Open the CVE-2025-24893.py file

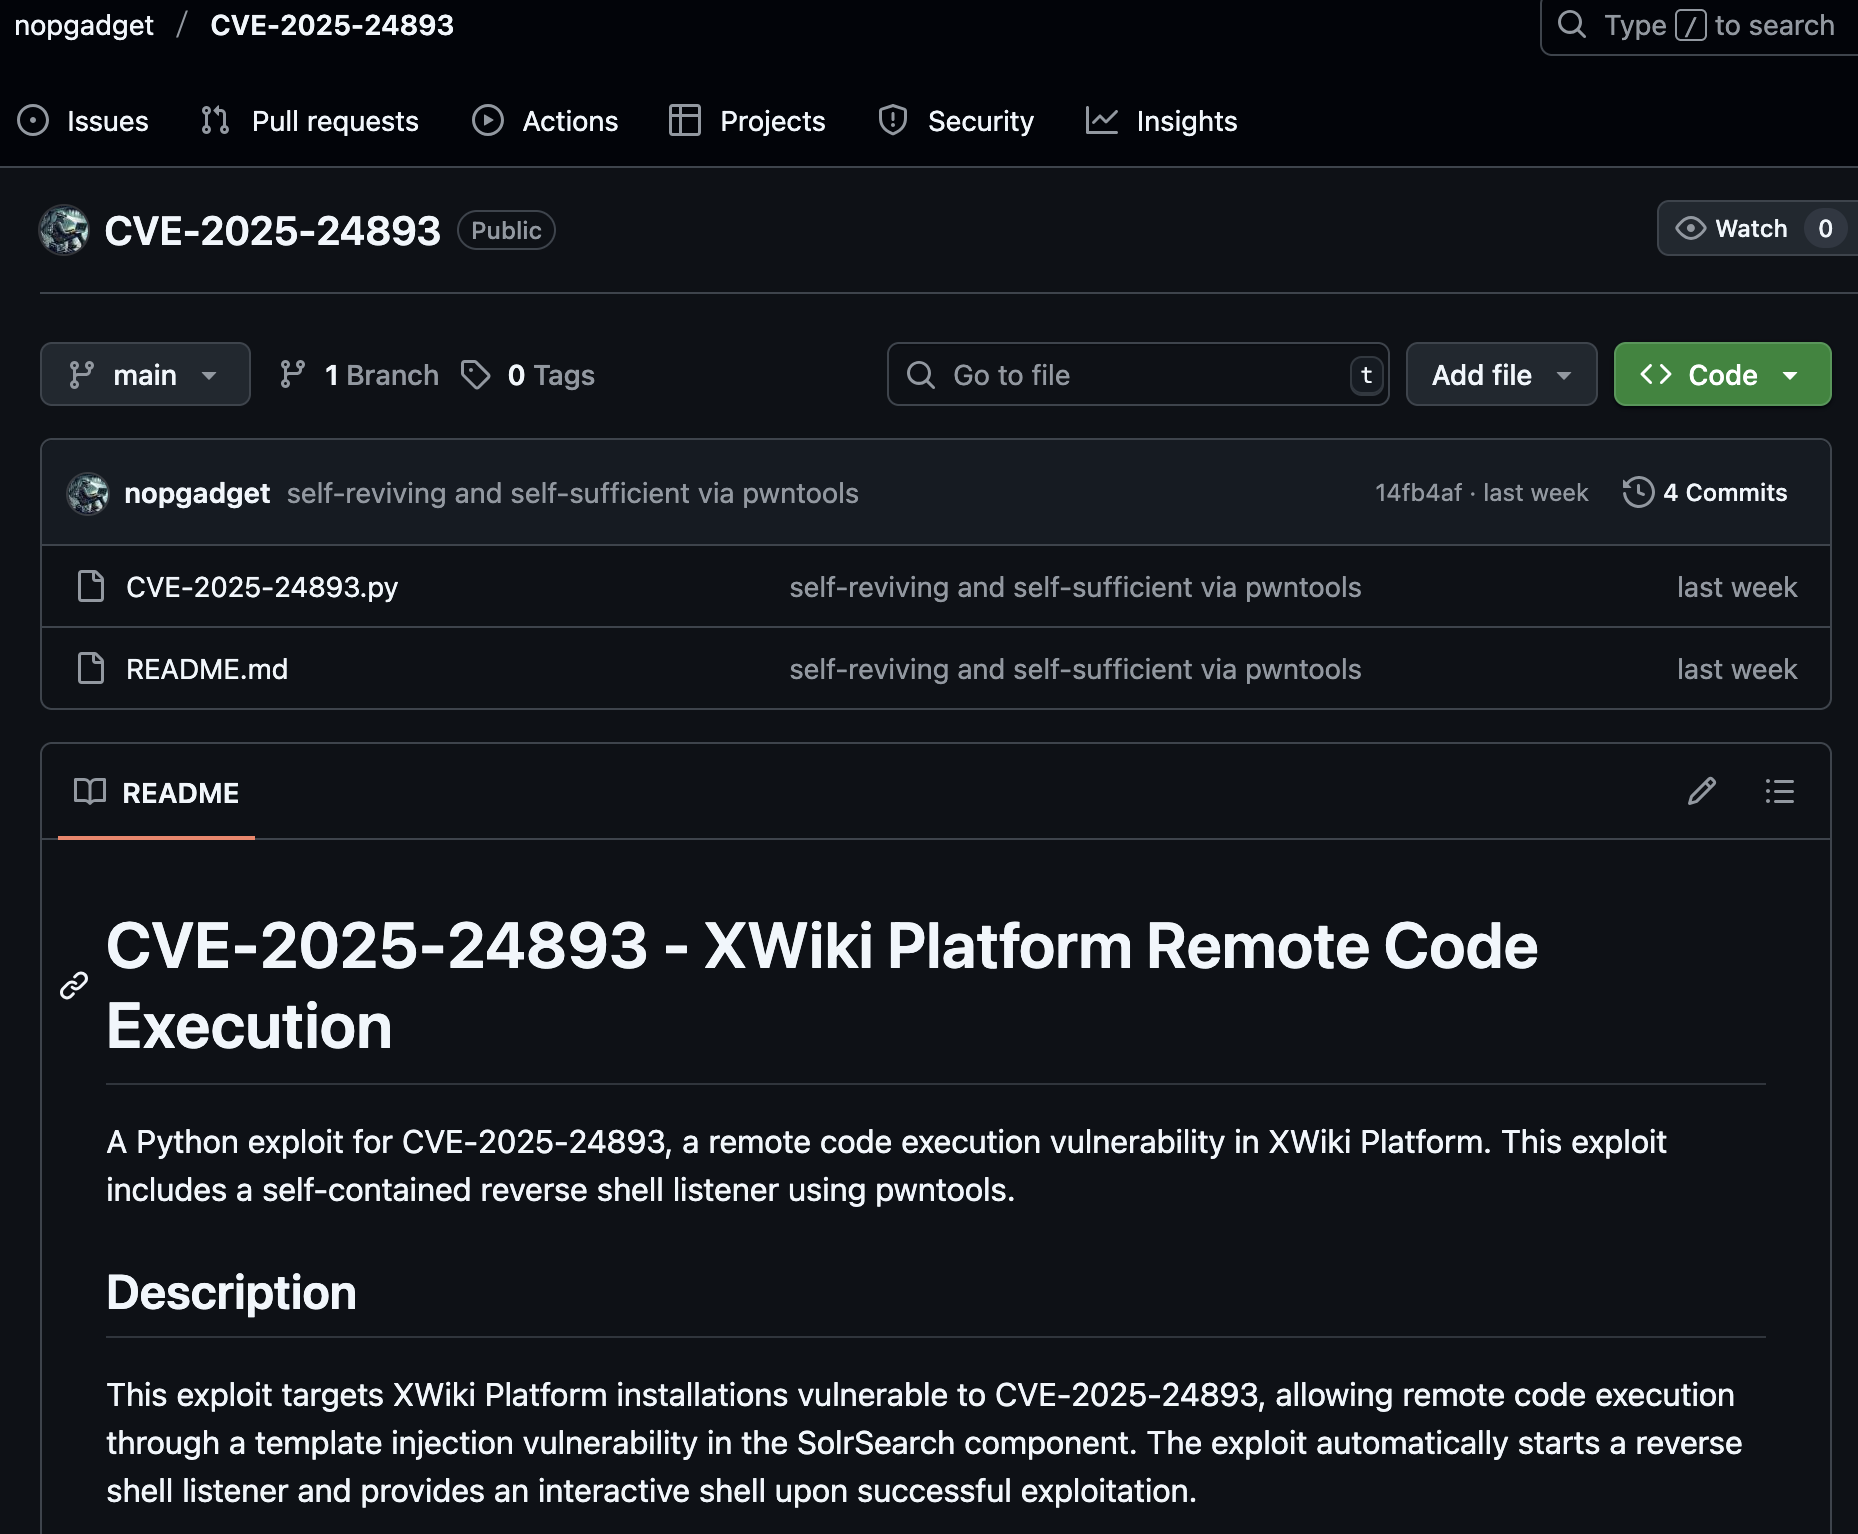pos(262,587)
